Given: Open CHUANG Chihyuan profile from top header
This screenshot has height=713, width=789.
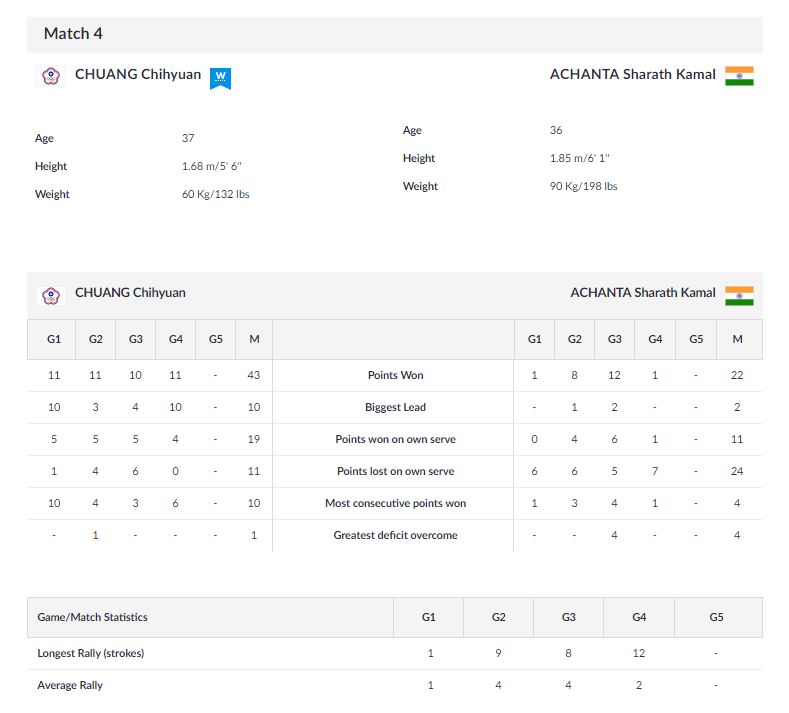Looking at the screenshot, I should pyautogui.click(x=138, y=74).
